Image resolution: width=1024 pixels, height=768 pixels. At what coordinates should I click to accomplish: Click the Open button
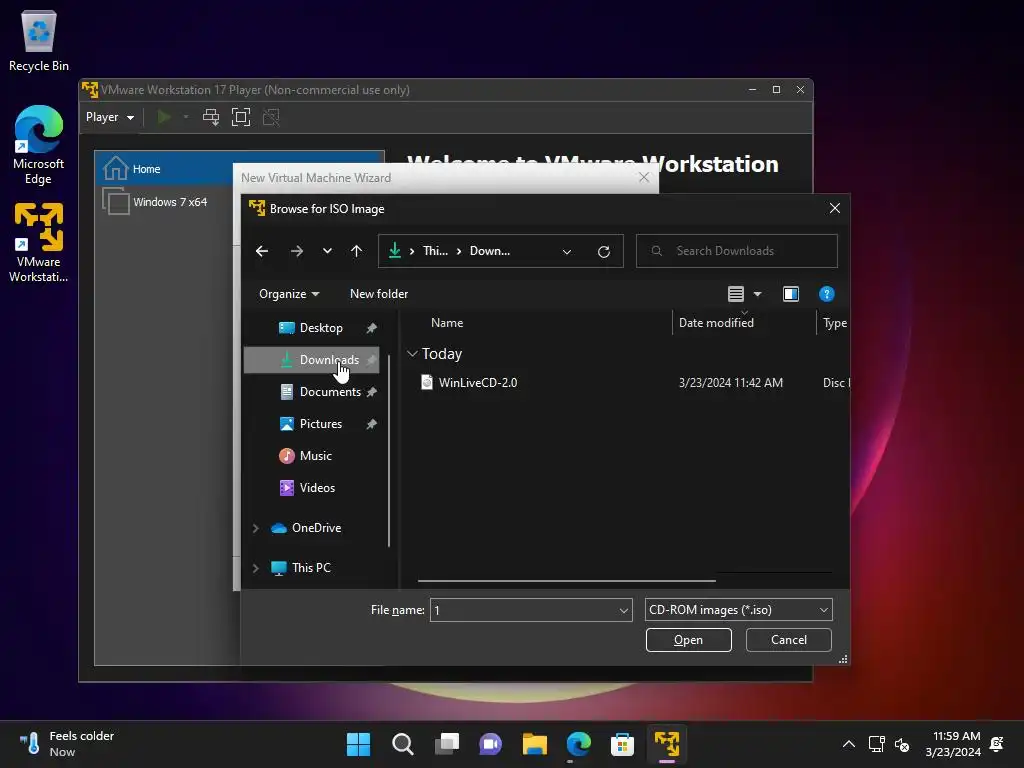[688, 640]
